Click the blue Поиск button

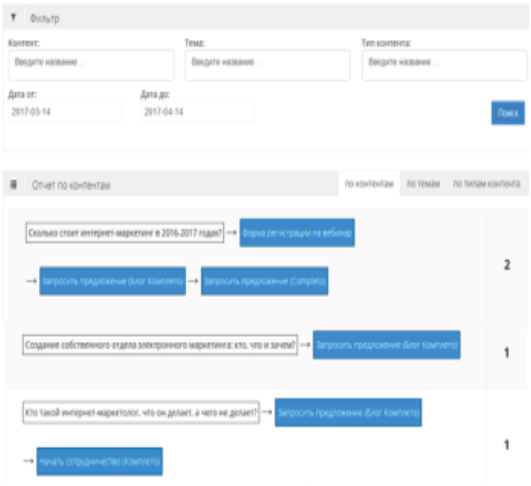click(508, 113)
